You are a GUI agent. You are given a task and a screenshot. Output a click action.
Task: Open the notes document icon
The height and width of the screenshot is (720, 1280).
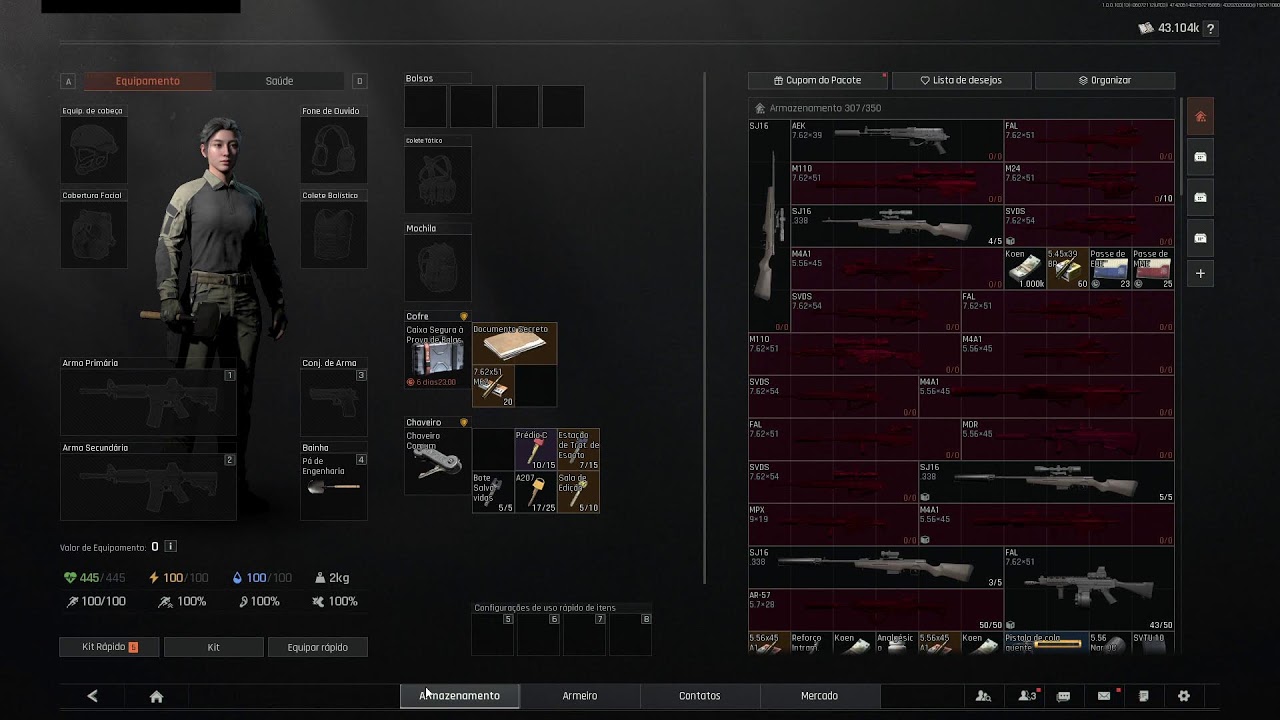1144,696
